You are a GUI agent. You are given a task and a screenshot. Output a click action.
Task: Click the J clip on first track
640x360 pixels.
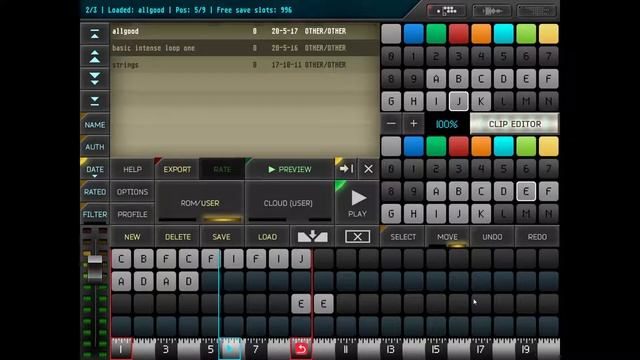pos(301,259)
